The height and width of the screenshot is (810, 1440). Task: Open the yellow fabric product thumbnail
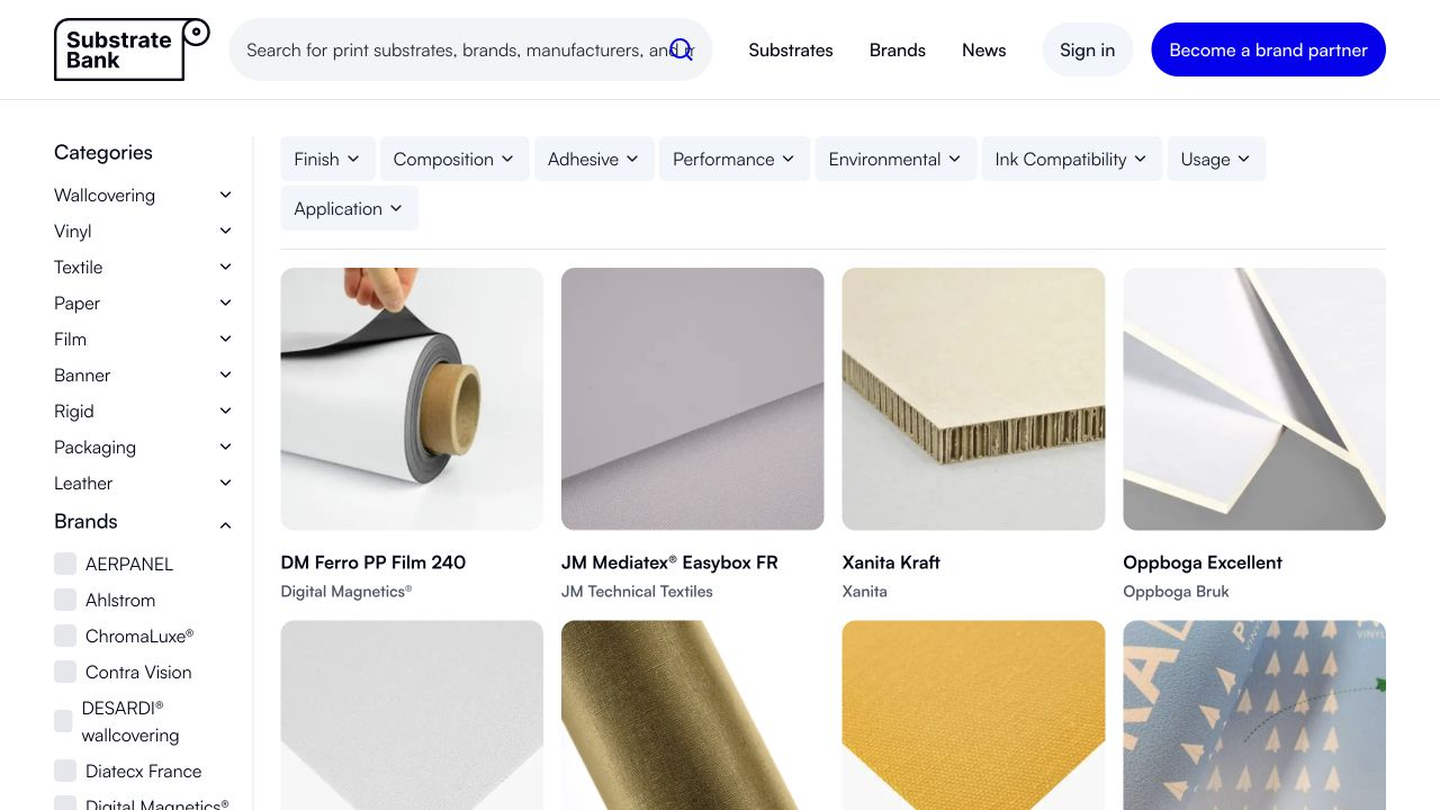pyautogui.click(x=973, y=715)
